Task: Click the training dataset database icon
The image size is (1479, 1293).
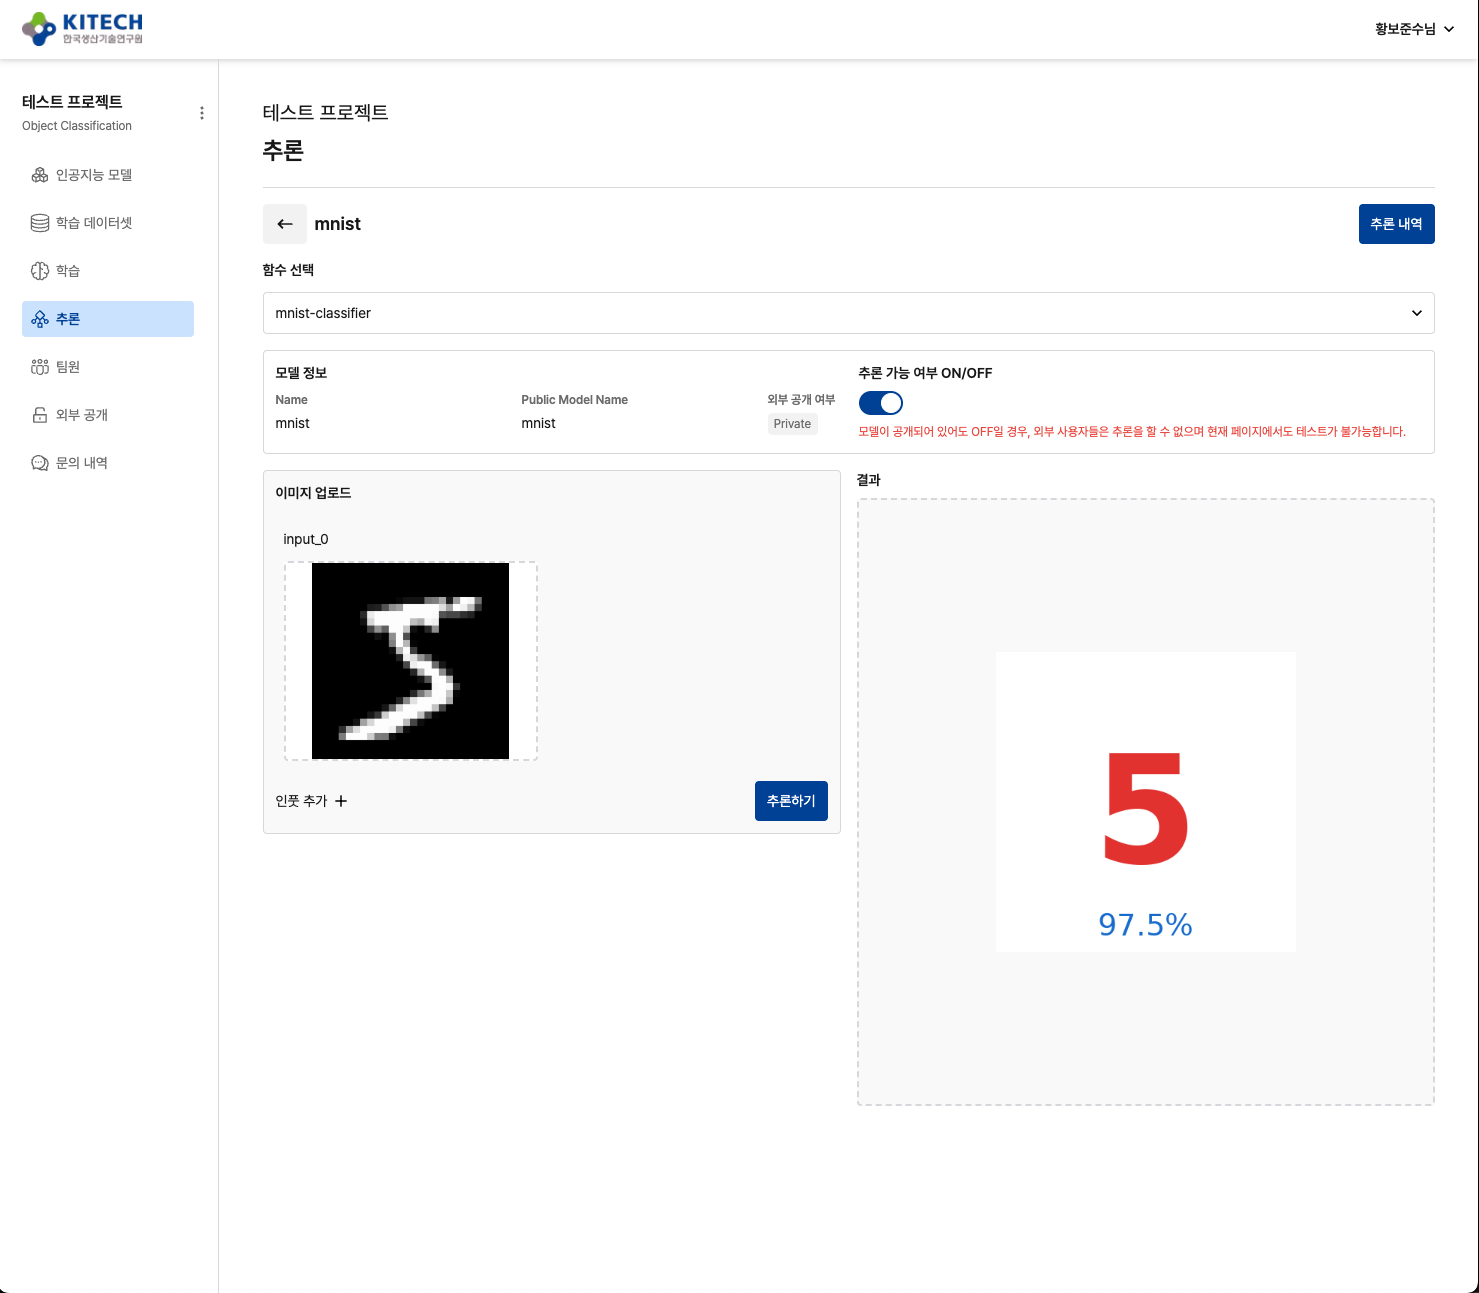Action: 40,223
